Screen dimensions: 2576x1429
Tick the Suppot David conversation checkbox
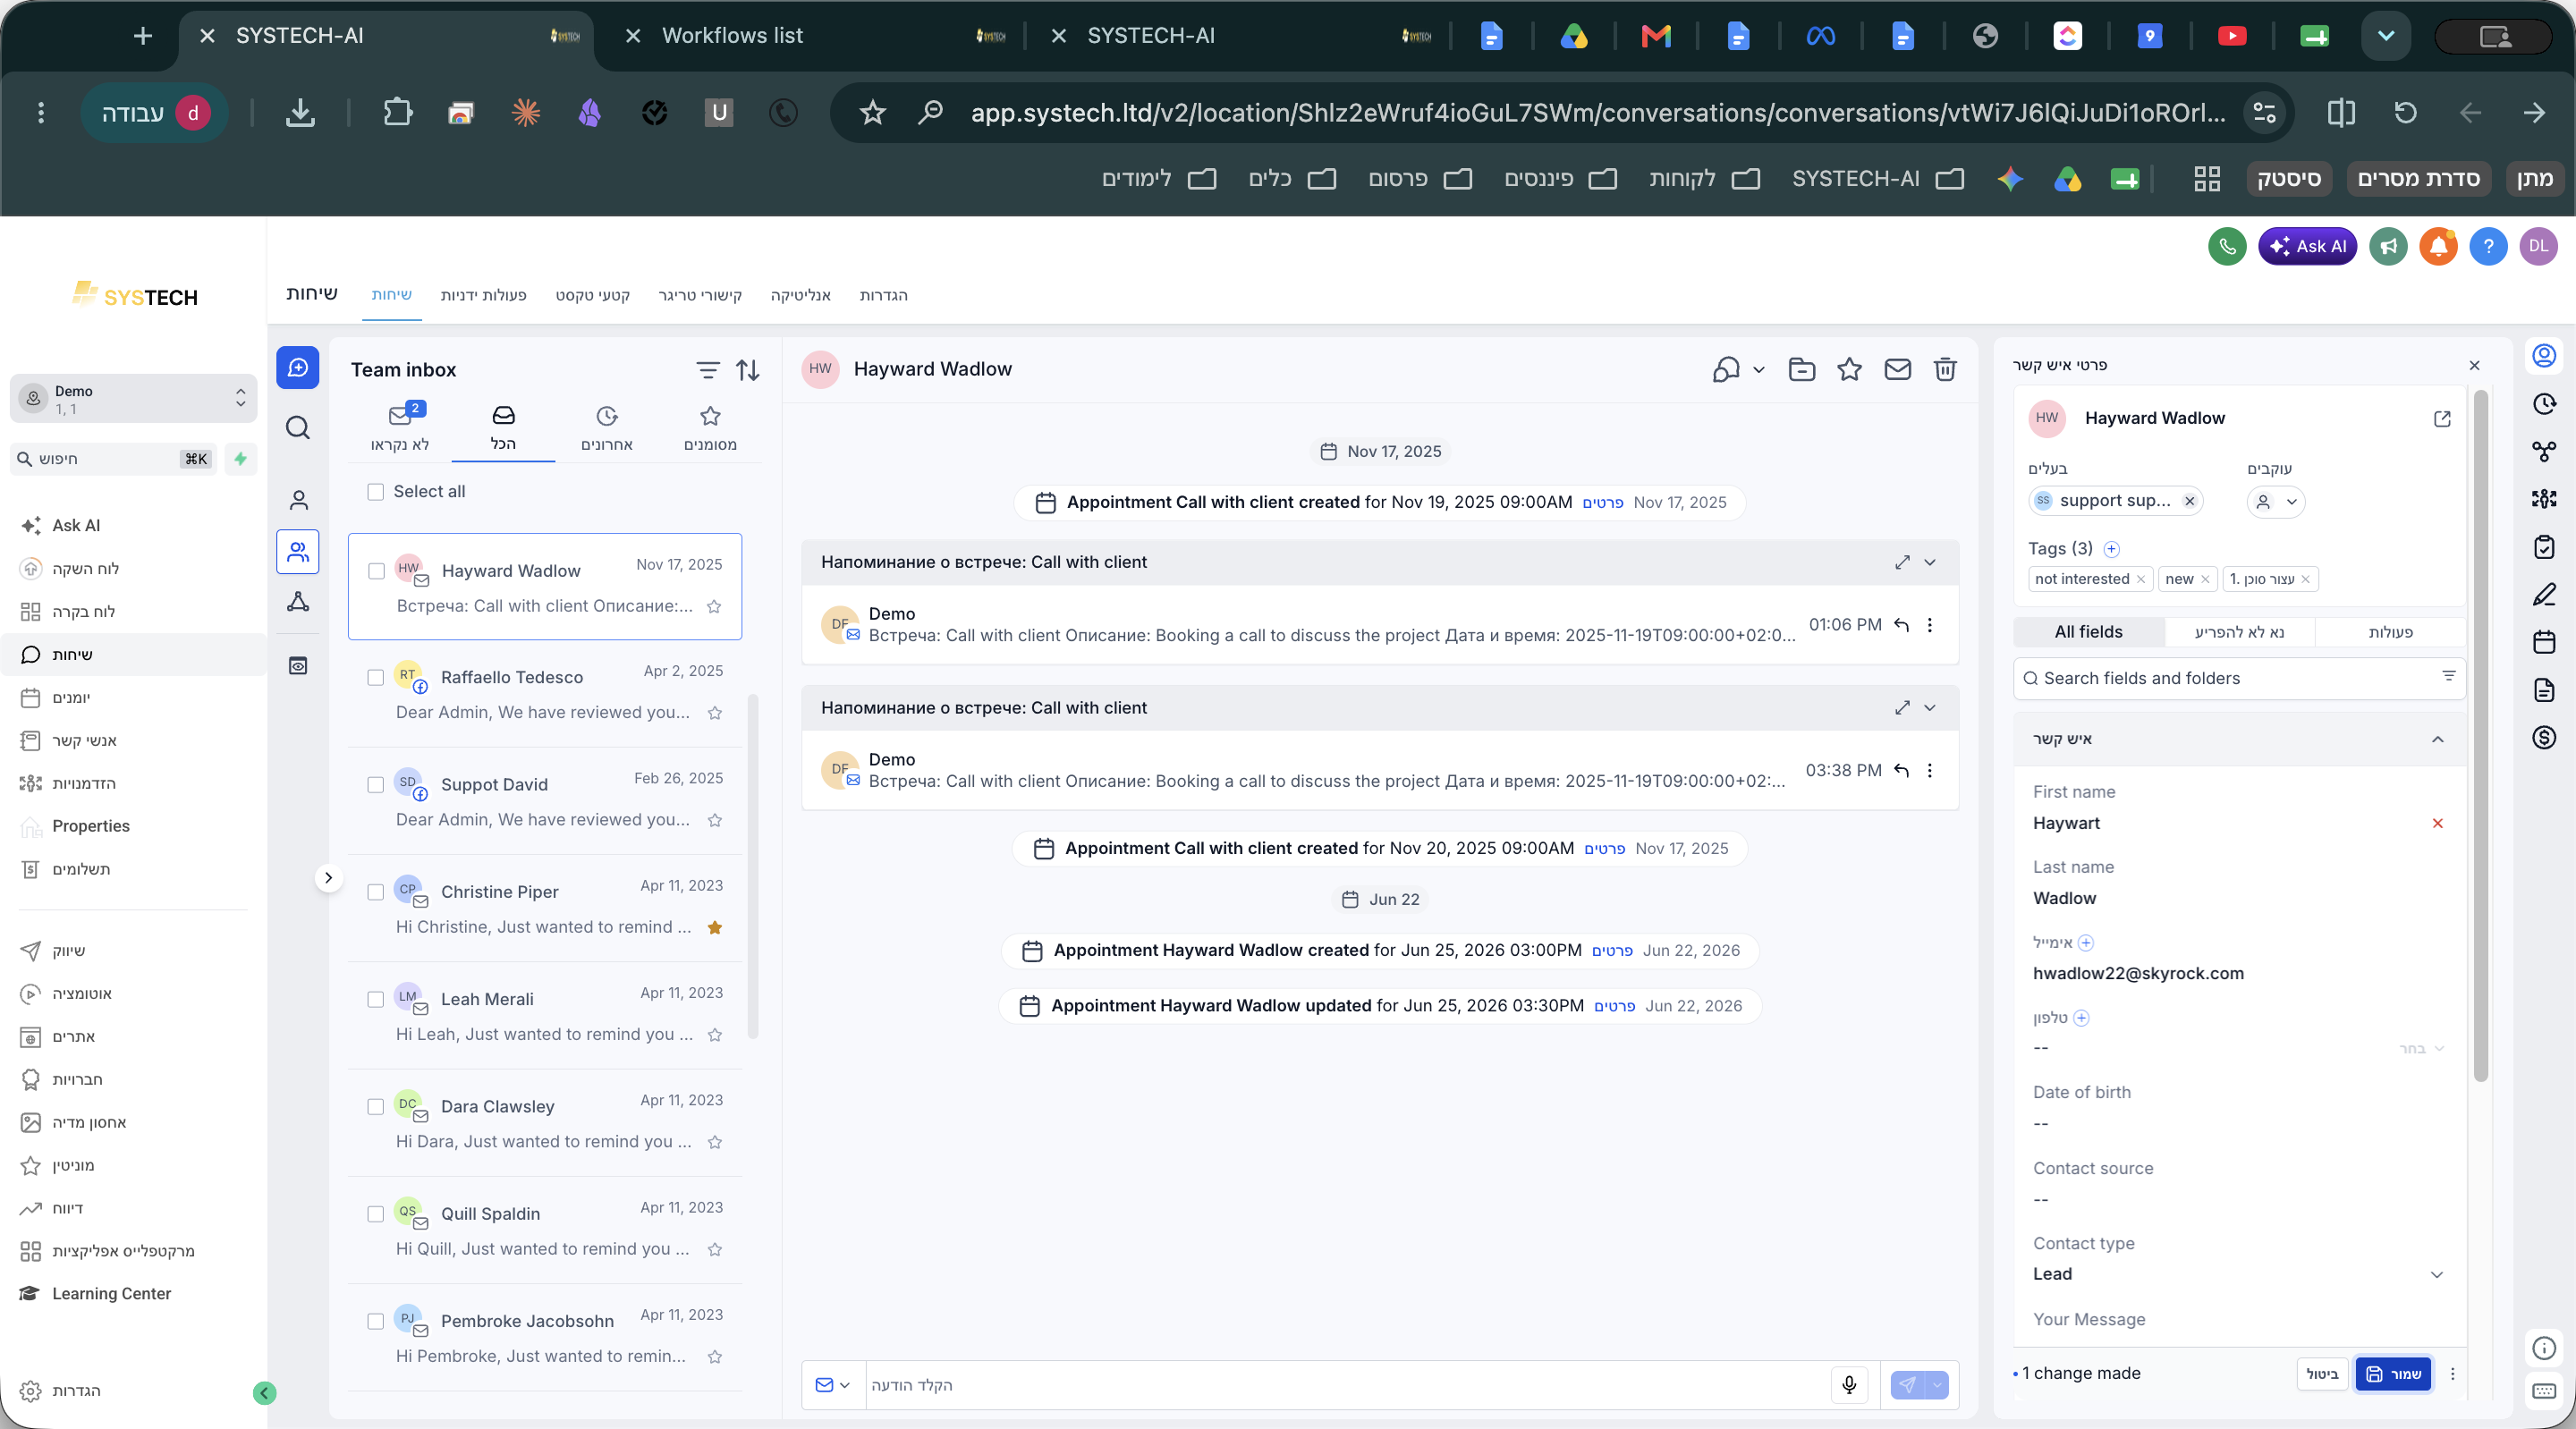375,785
